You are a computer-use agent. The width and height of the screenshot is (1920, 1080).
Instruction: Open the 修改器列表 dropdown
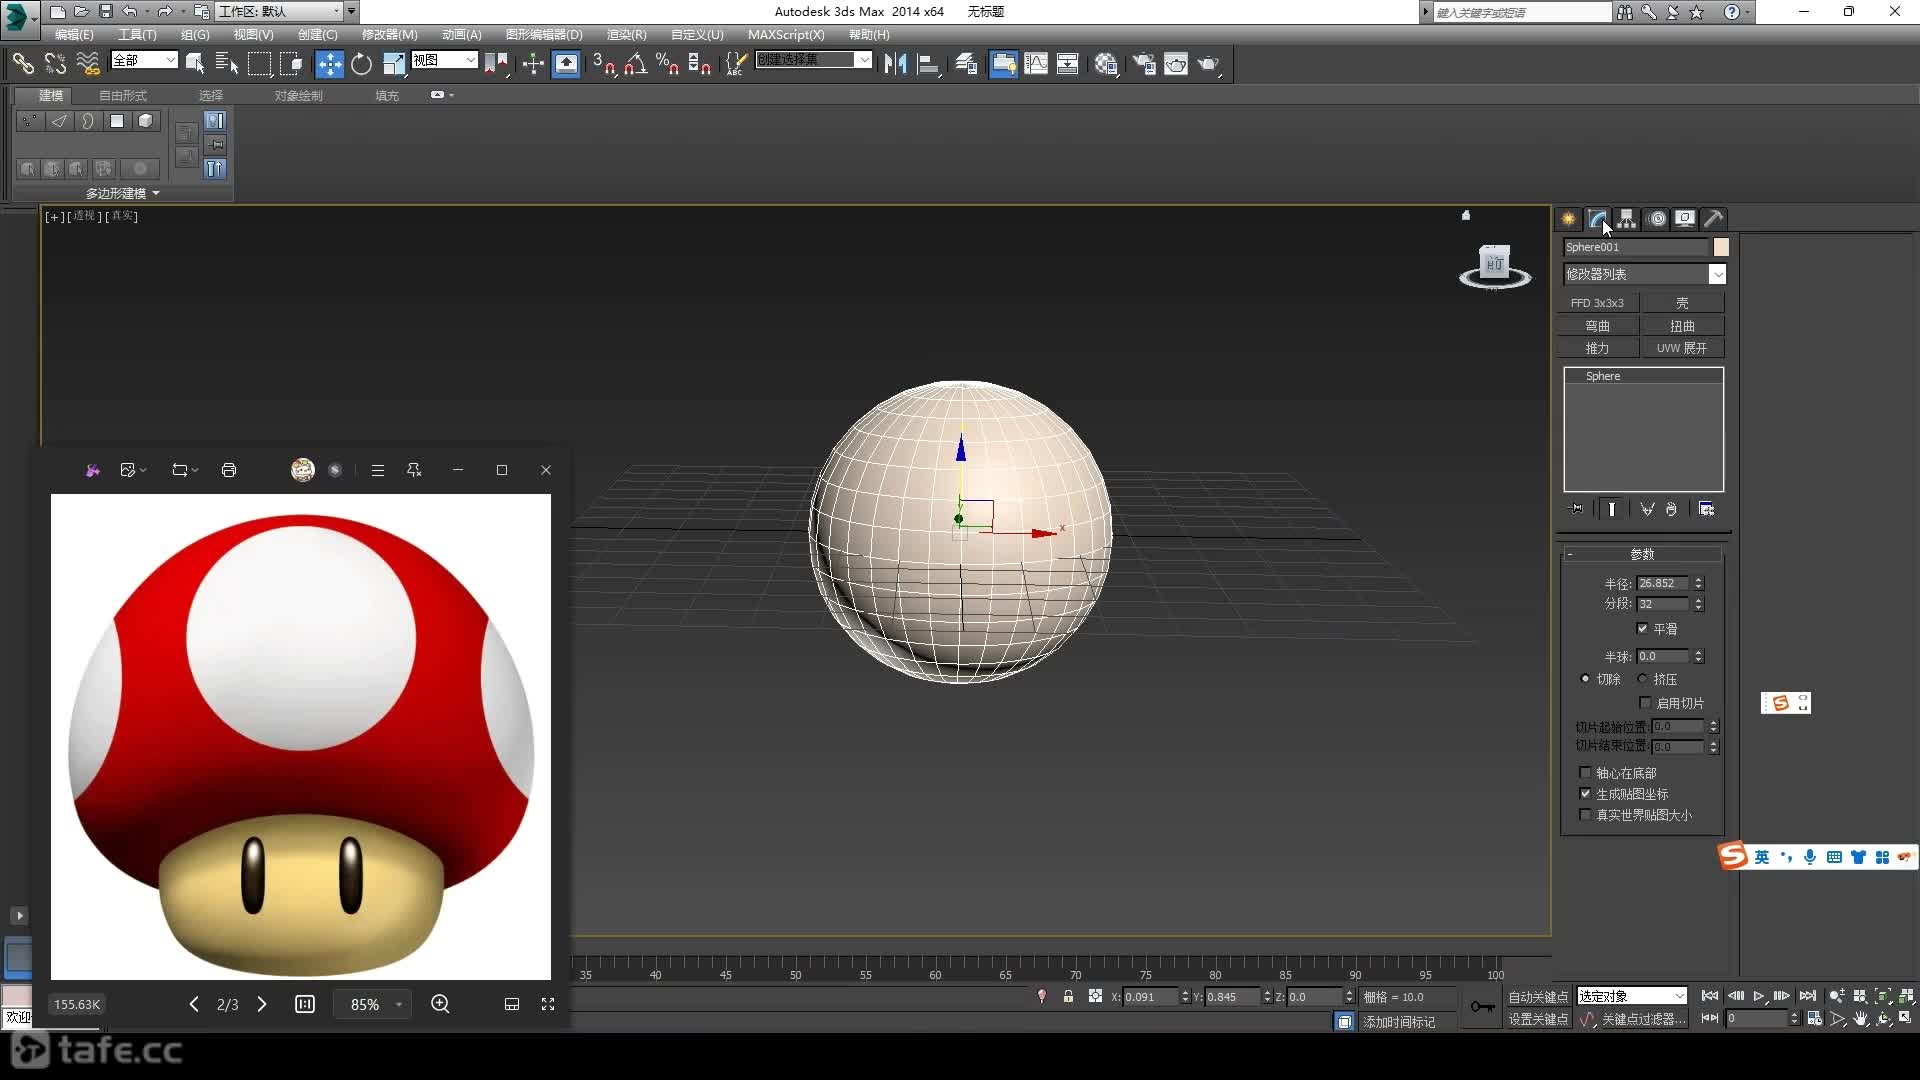1645,274
